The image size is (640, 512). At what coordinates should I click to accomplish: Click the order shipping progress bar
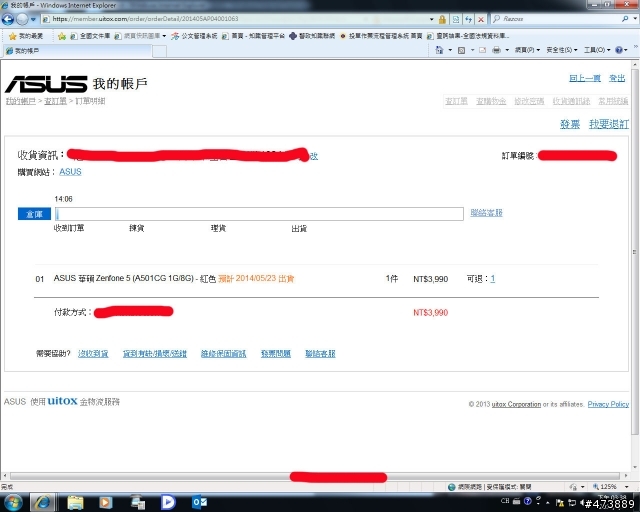pos(259,214)
